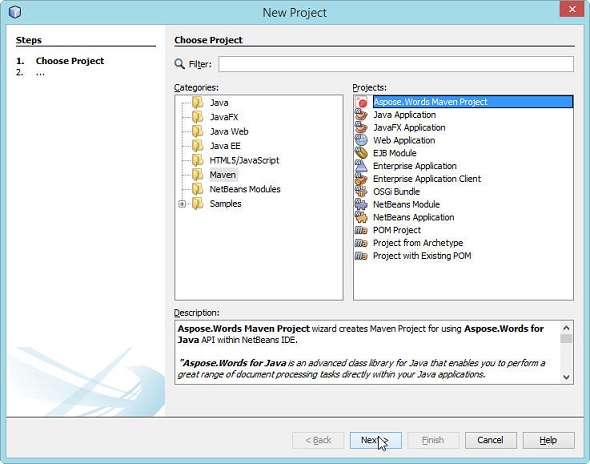Click the Java category folder icon
This screenshot has width=590, height=464.
pyautogui.click(x=198, y=102)
